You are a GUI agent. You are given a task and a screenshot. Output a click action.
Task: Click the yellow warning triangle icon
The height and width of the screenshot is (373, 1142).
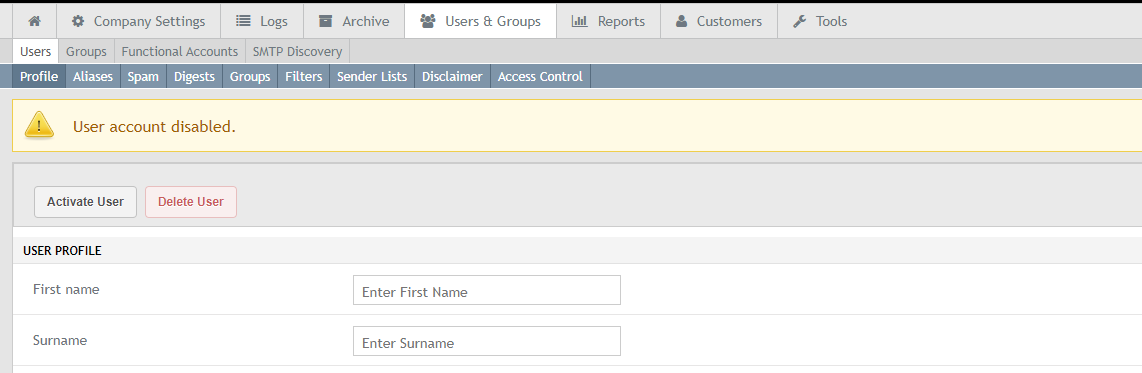pyautogui.click(x=39, y=125)
